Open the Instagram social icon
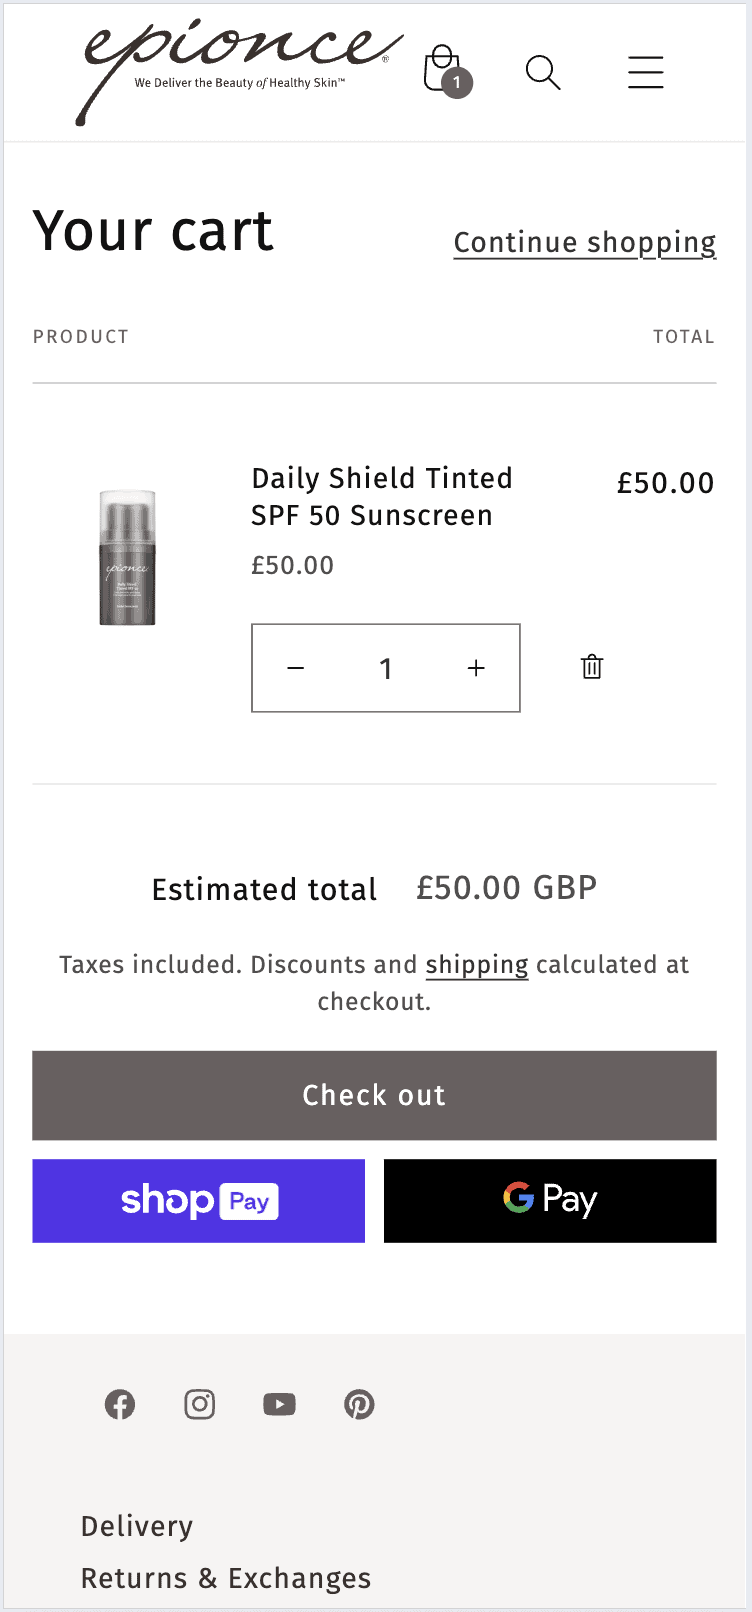Image resolution: width=752 pixels, height=1612 pixels. click(x=200, y=1404)
